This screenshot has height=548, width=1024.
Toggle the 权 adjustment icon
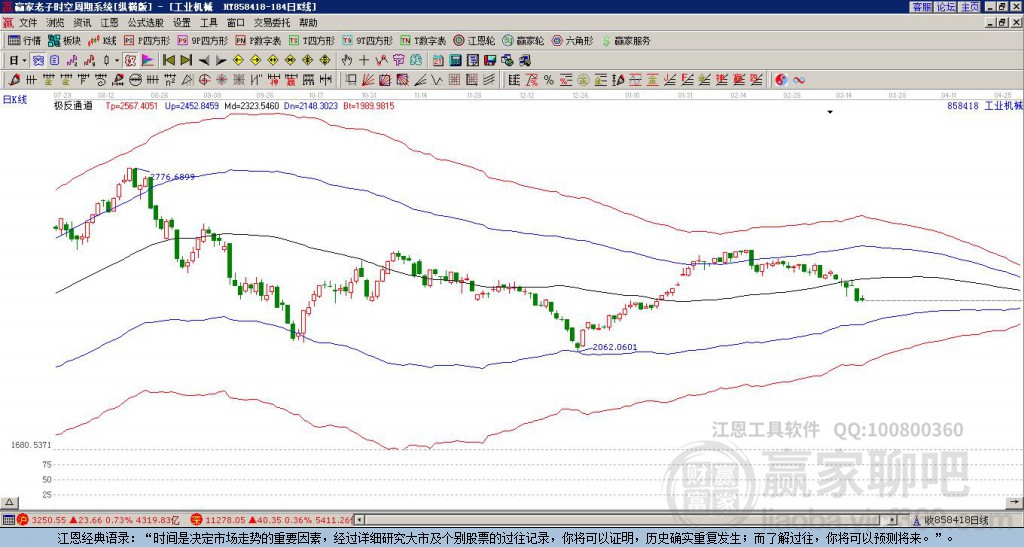click(x=130, y=61)
